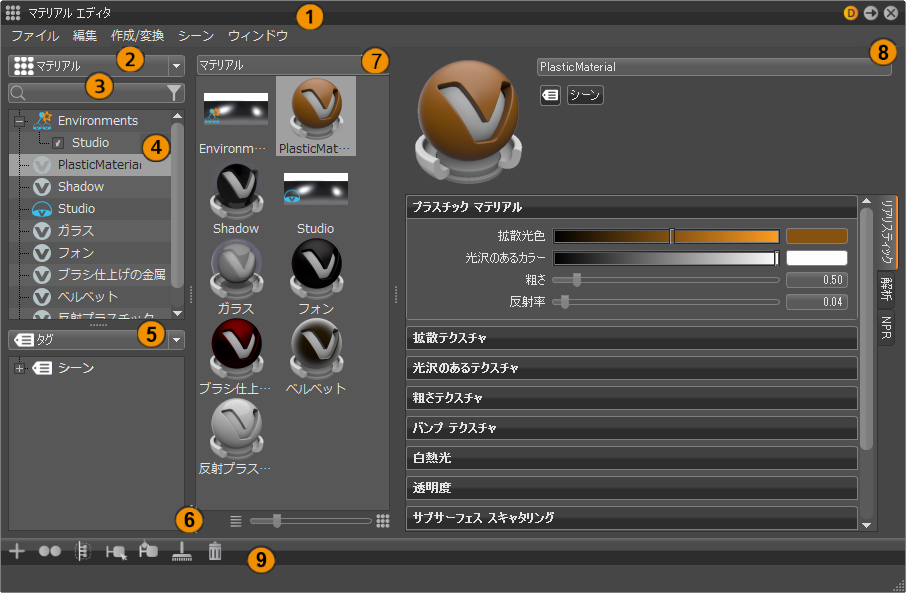Click the apply-to-selected flag icon in bottom toolbar
Viewport: 906px width, 593px height.
(148, 550)
